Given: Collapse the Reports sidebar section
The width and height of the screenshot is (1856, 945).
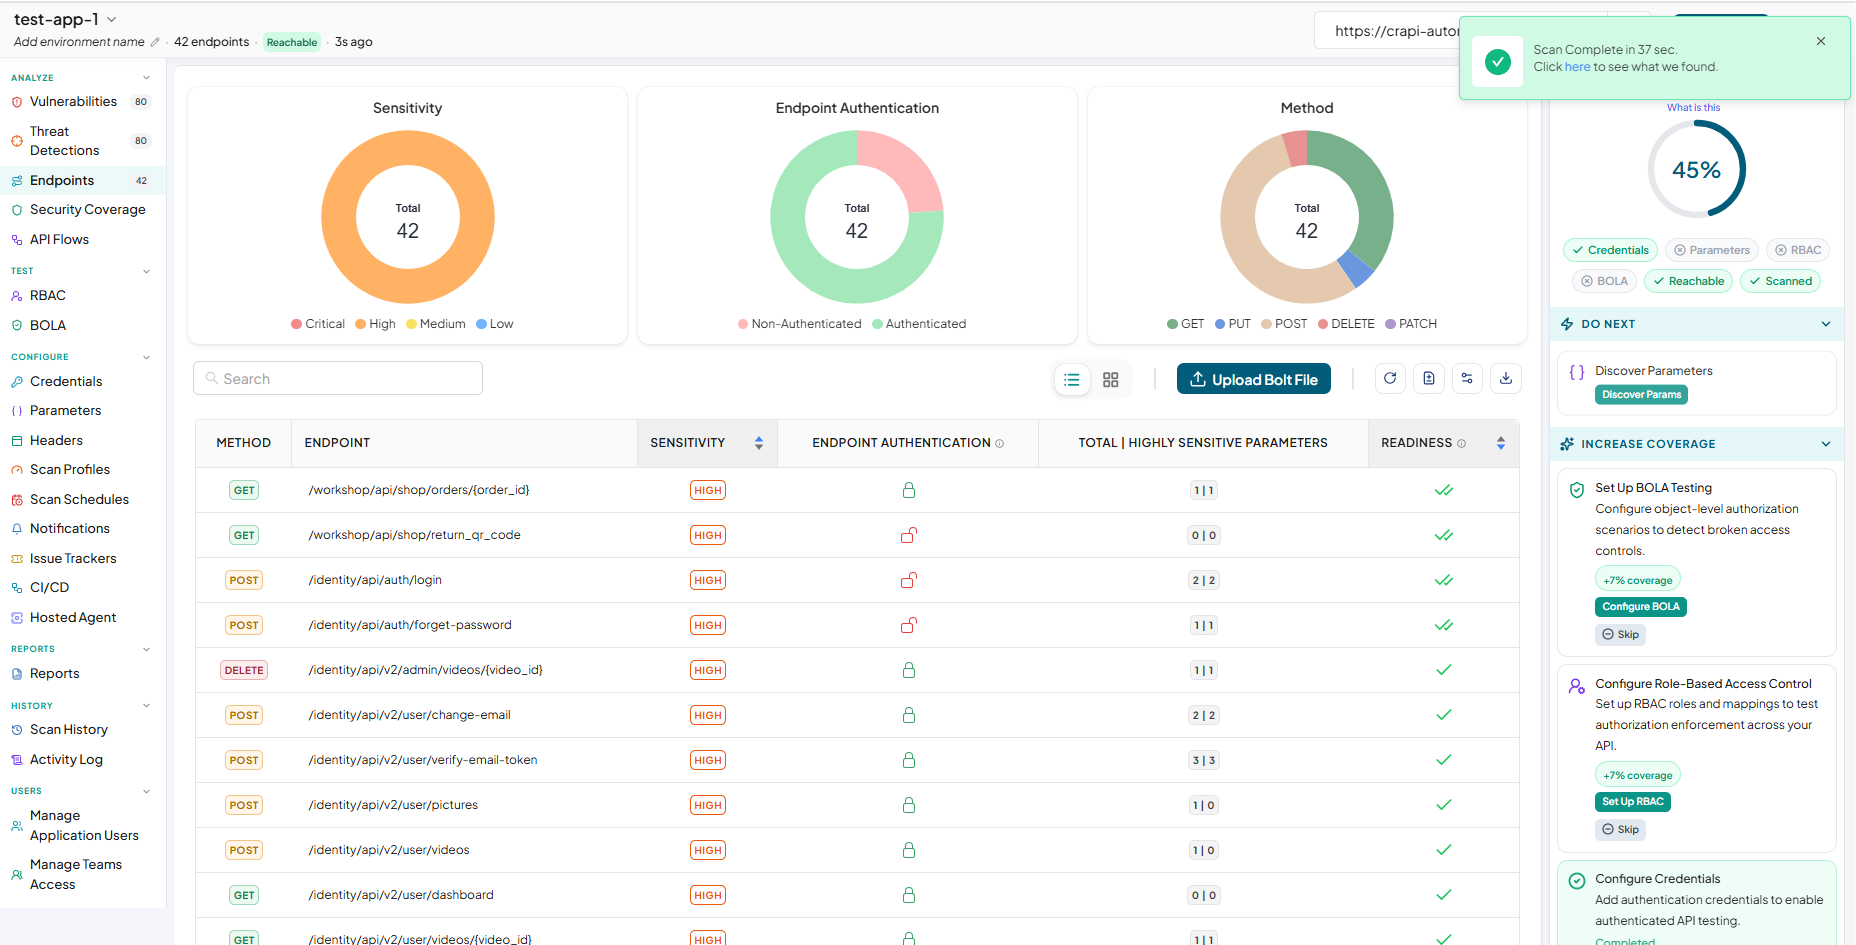Looking at the screenshot, I should 147,649.
